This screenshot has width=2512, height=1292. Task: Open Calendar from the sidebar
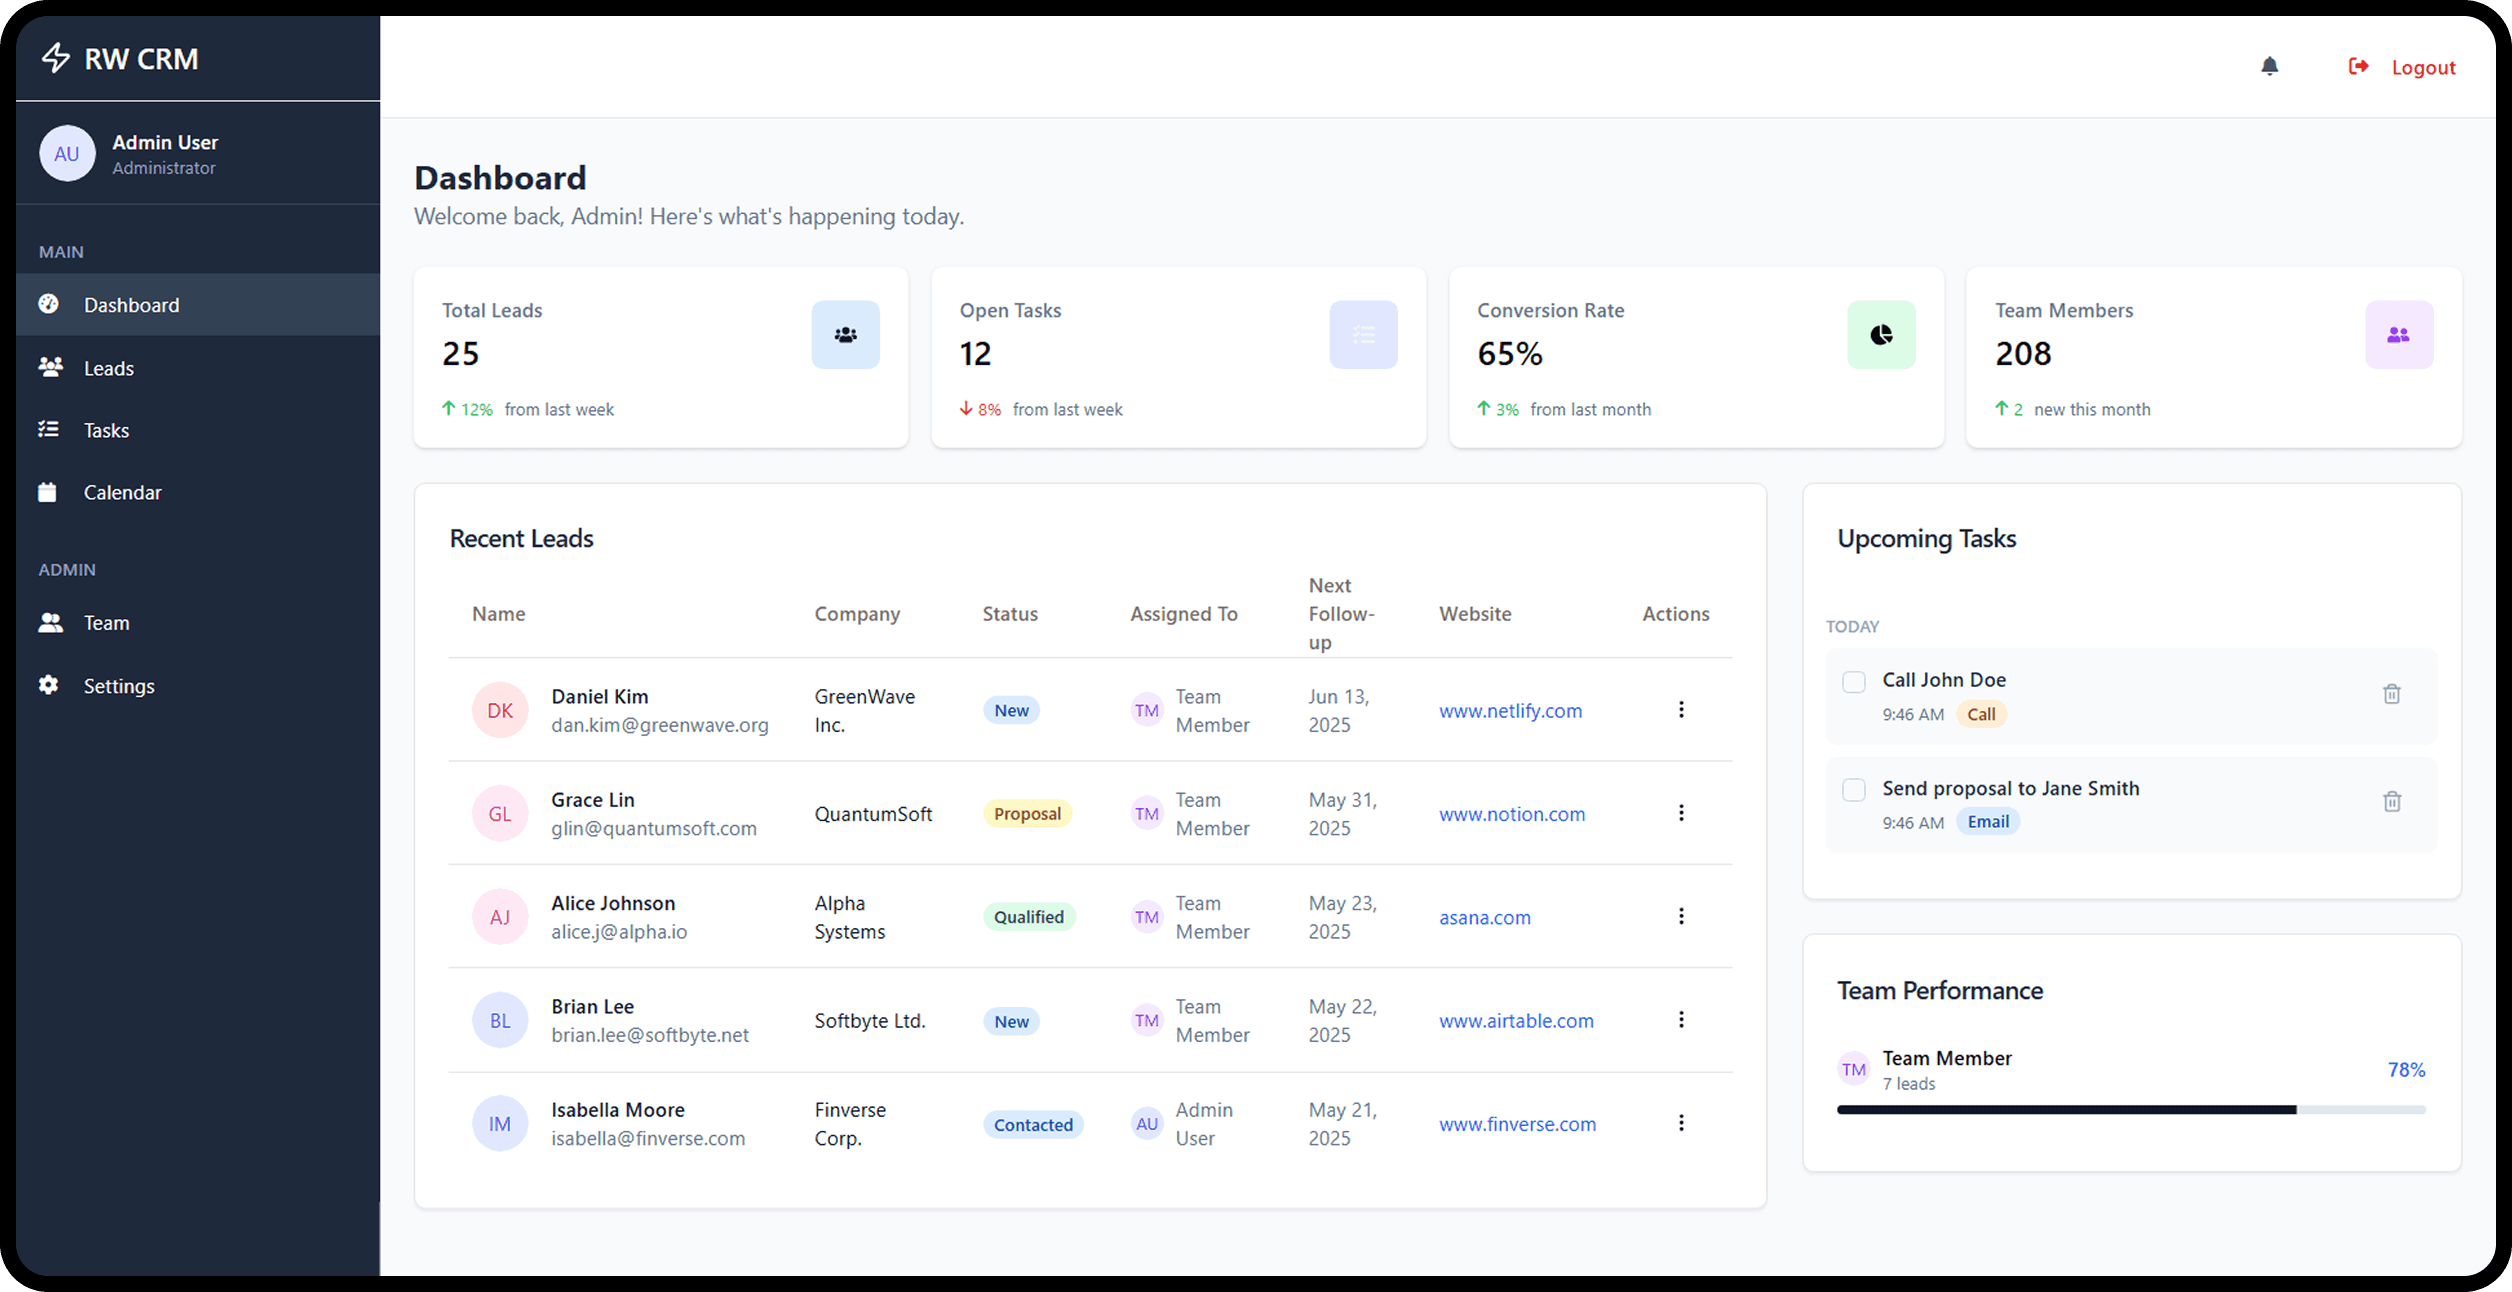(198, 492)
